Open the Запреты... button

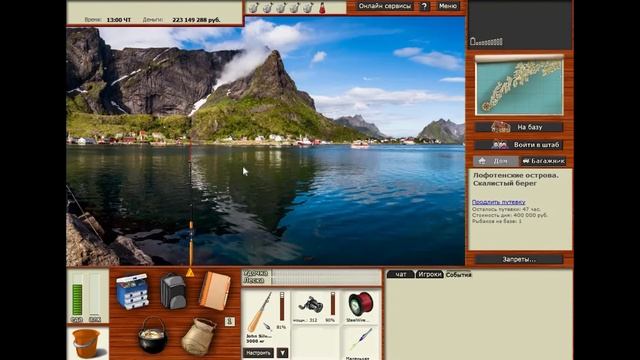(519, 259)
